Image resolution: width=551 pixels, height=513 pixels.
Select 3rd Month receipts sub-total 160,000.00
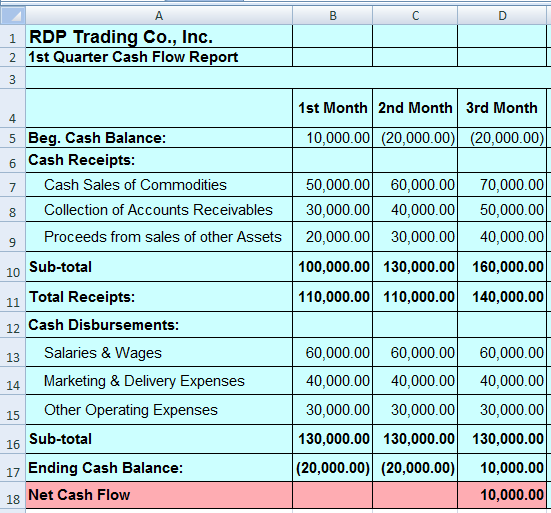tap(502, 267)
